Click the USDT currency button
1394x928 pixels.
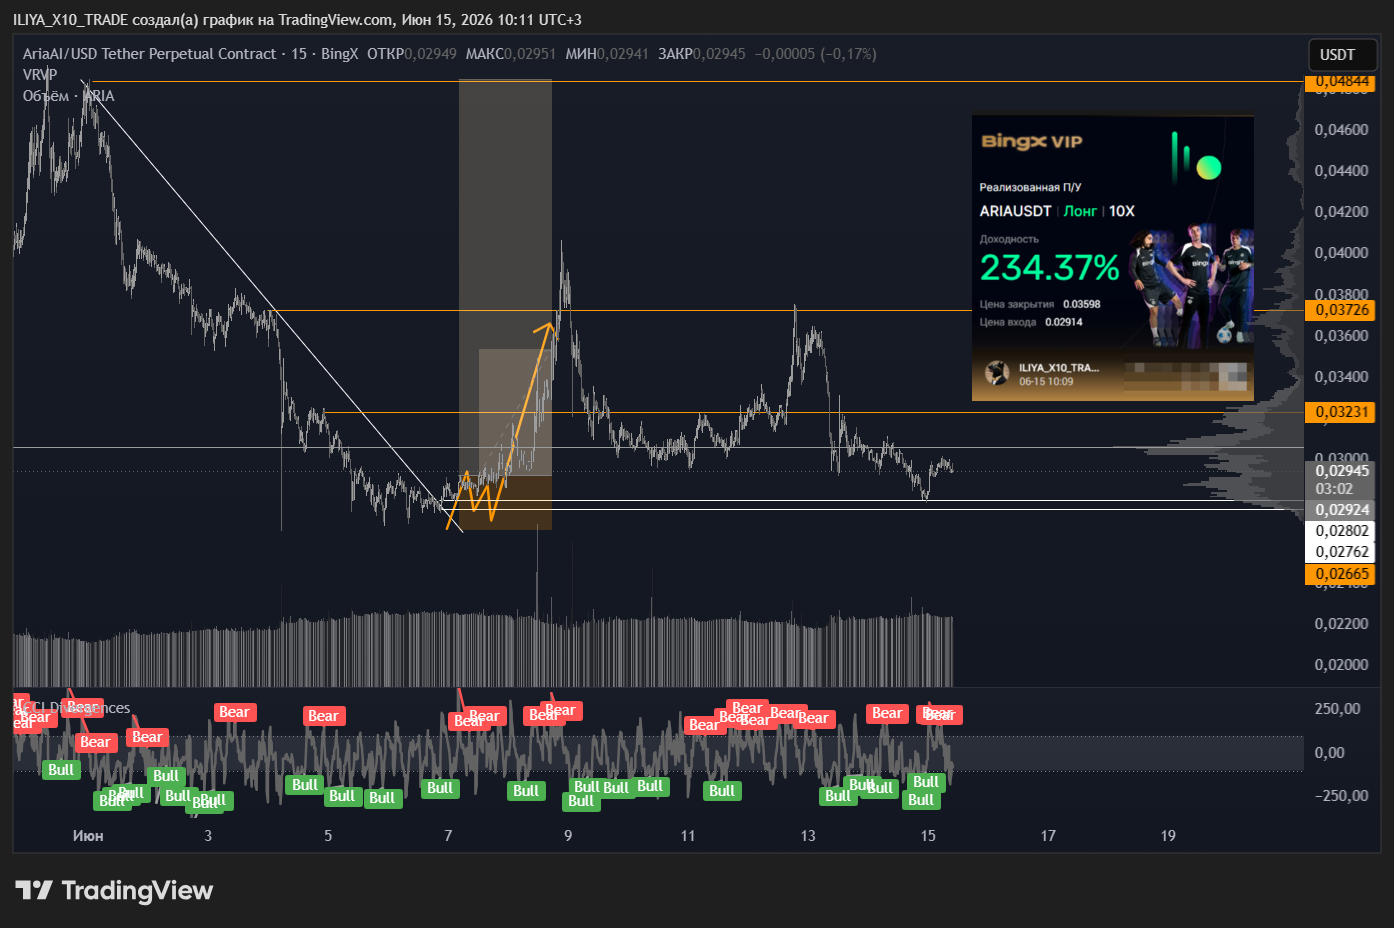tap(1343, 55)
